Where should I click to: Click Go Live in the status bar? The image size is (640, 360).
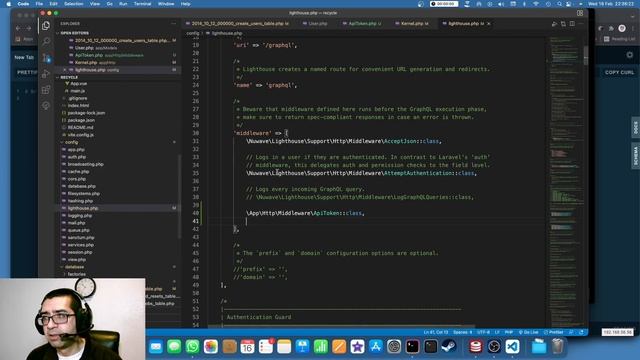click(x=529, y=332)
